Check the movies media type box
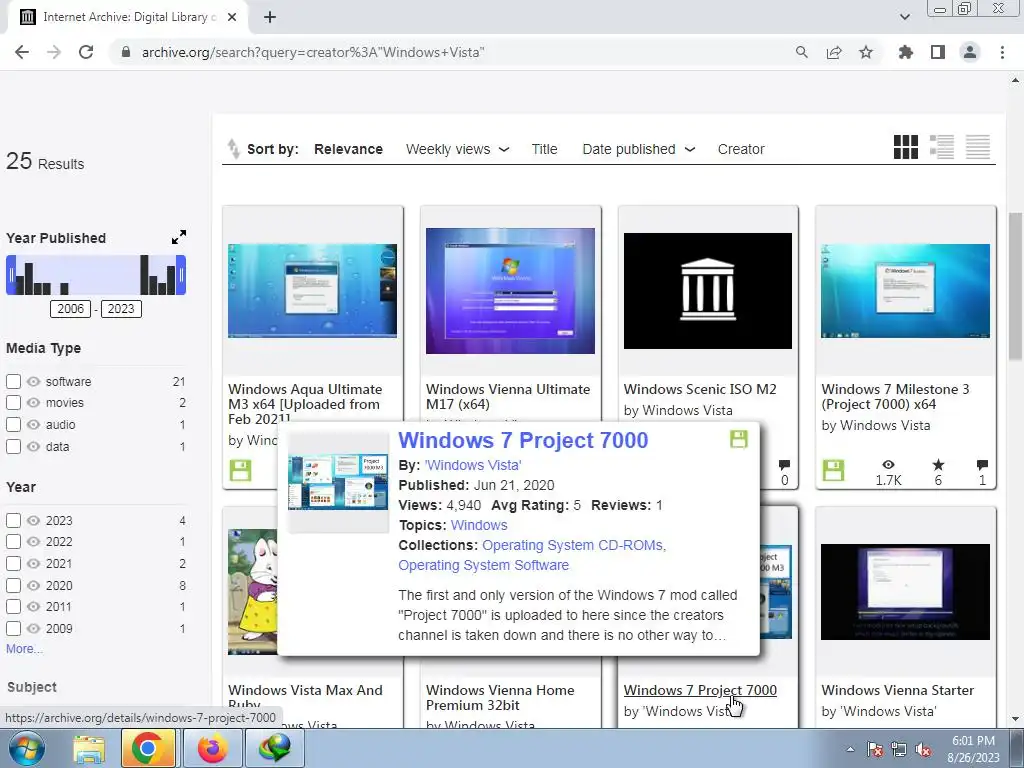The height and width of the screenshot is (768, 1024). click(13, 403)
